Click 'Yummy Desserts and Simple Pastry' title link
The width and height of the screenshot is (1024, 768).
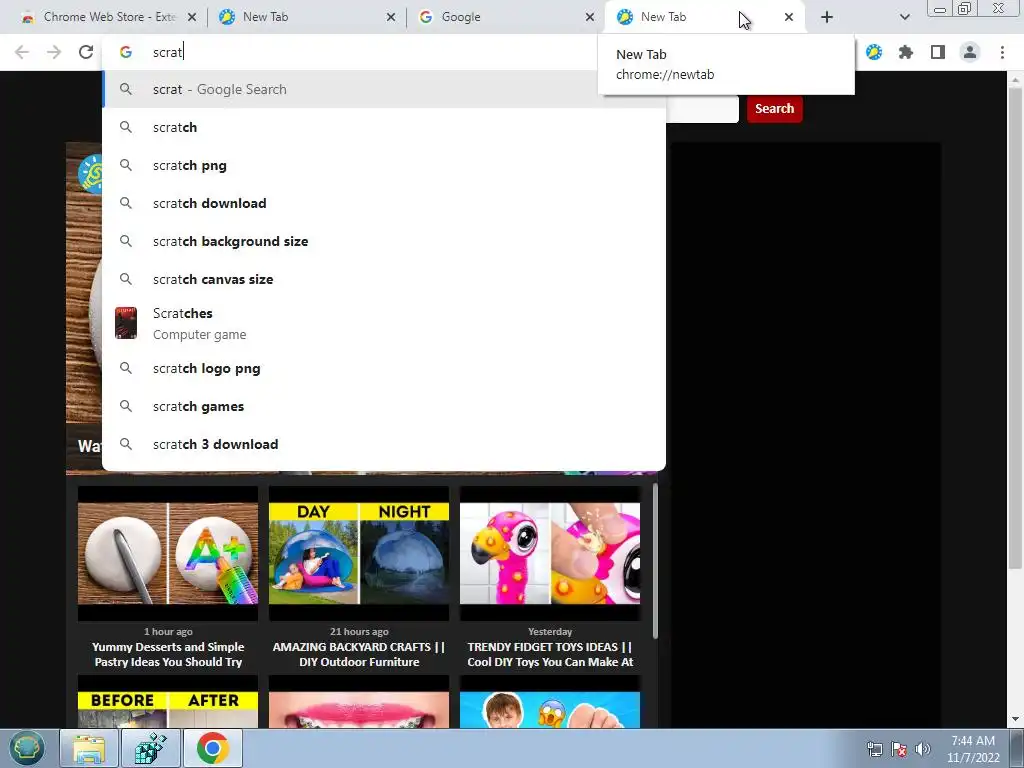pyautogui.click(x=168, y=654)
